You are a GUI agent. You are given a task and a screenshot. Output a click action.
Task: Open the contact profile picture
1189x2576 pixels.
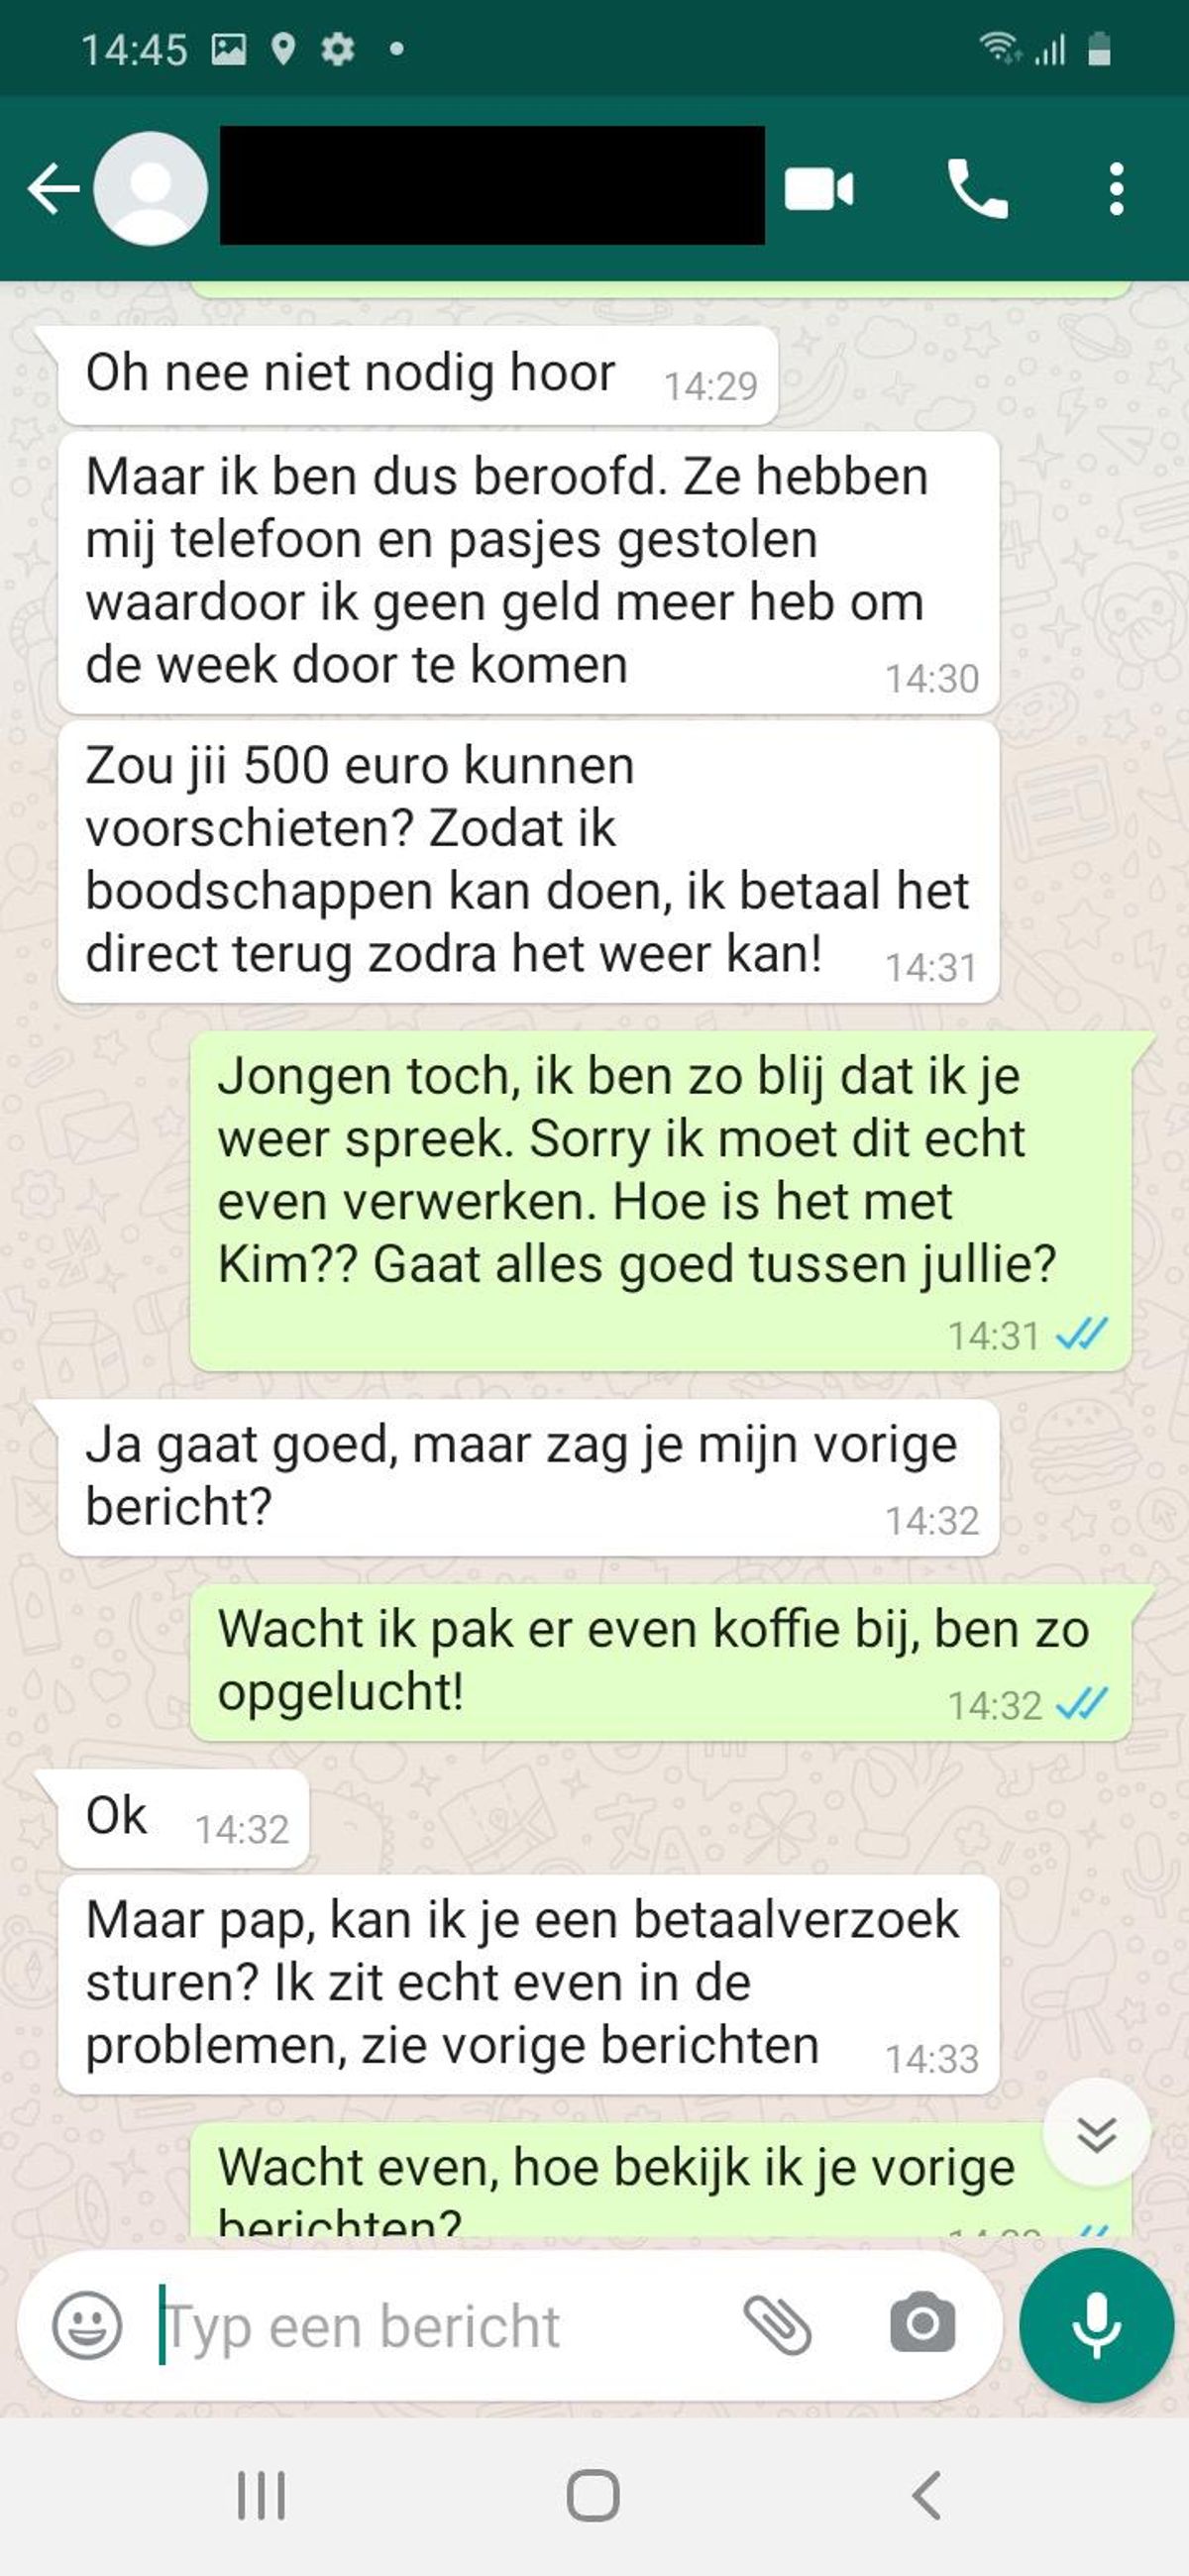coord(150,188)
